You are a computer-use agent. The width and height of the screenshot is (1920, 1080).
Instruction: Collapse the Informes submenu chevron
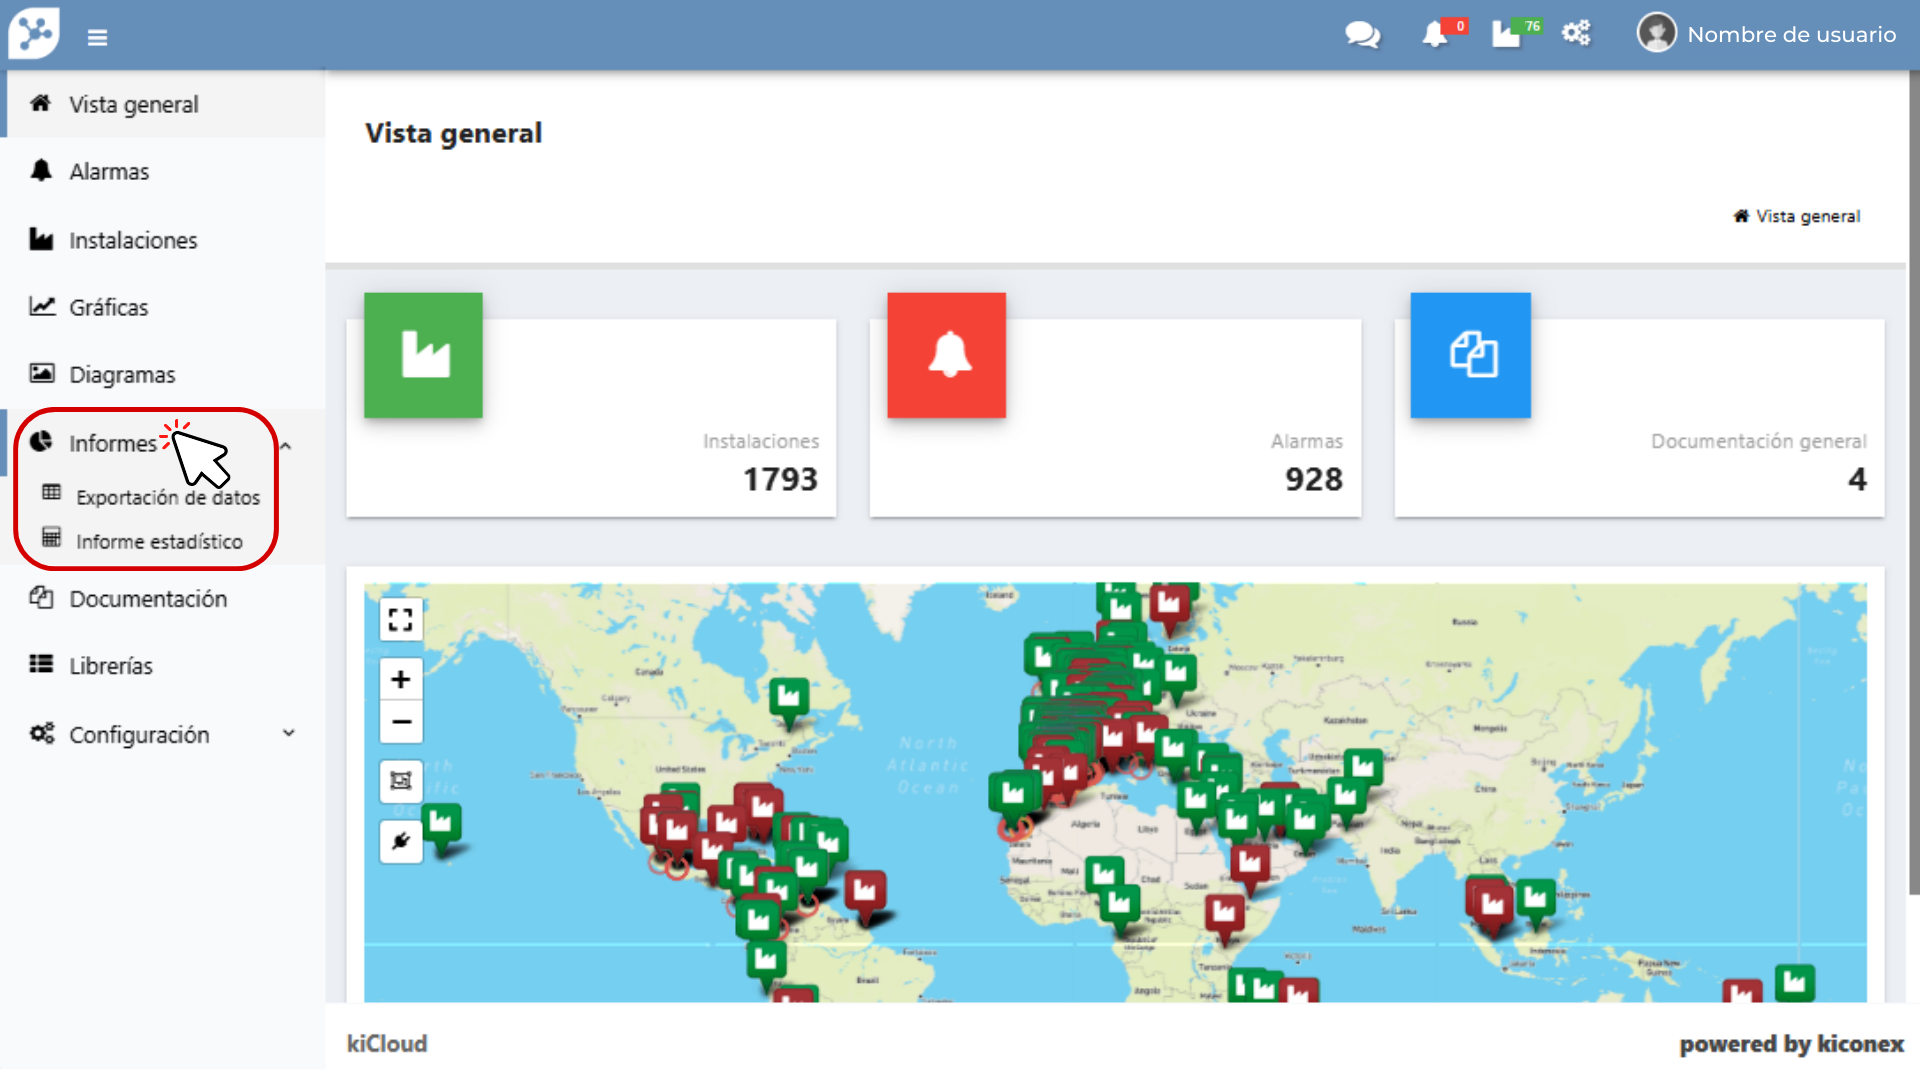coord(286,446)
